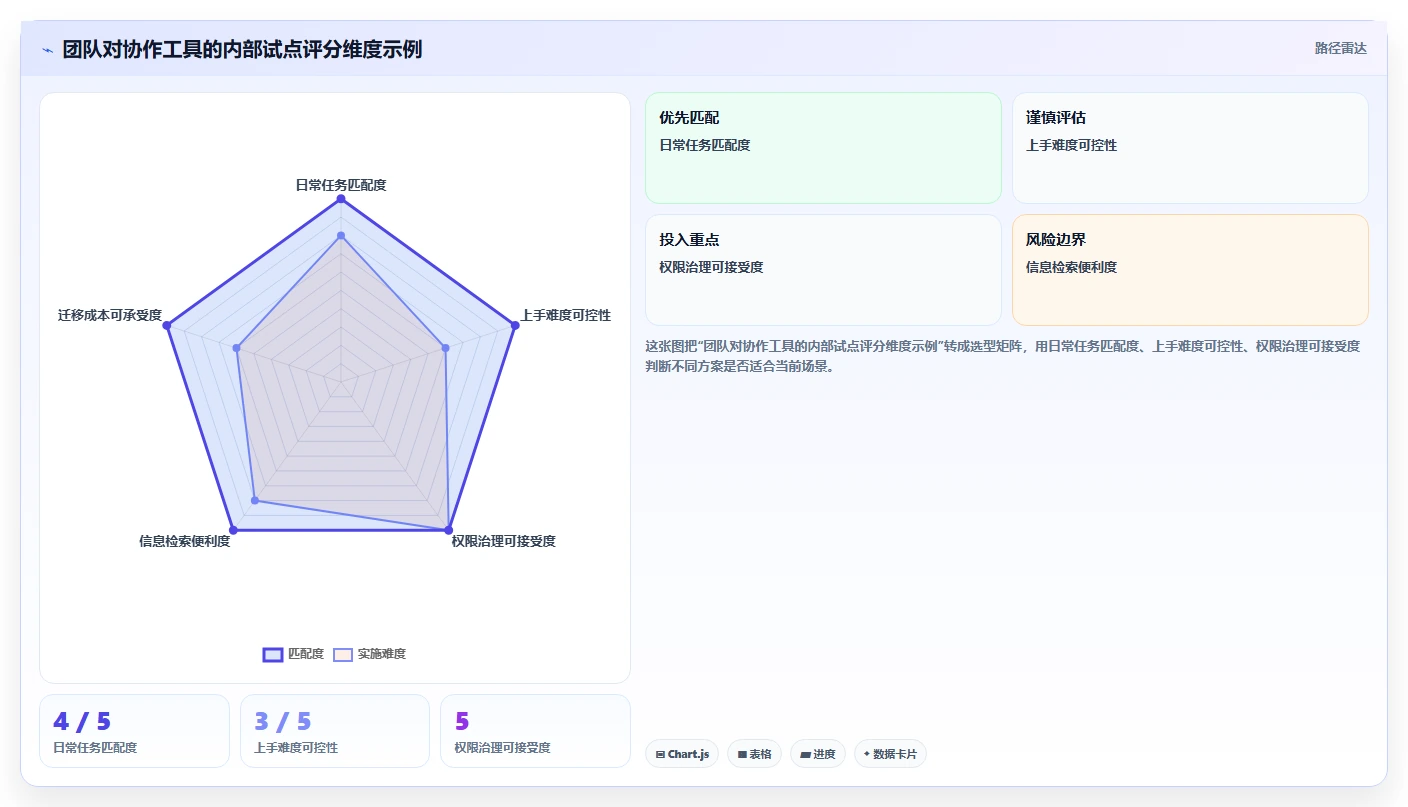Screen dimensions: 1408x807
Task: Select the 表格 tag chip
Action: pyautogui.click(x=754, y=754)
